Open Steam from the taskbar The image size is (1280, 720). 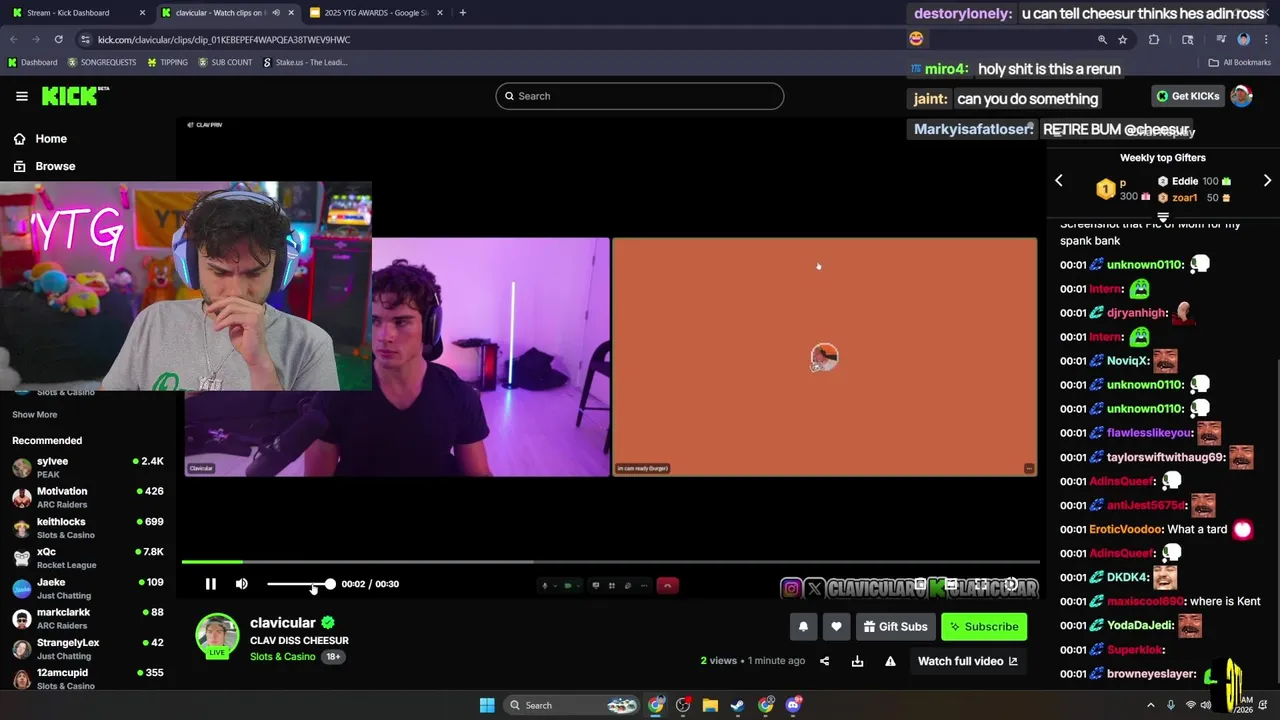738,705
